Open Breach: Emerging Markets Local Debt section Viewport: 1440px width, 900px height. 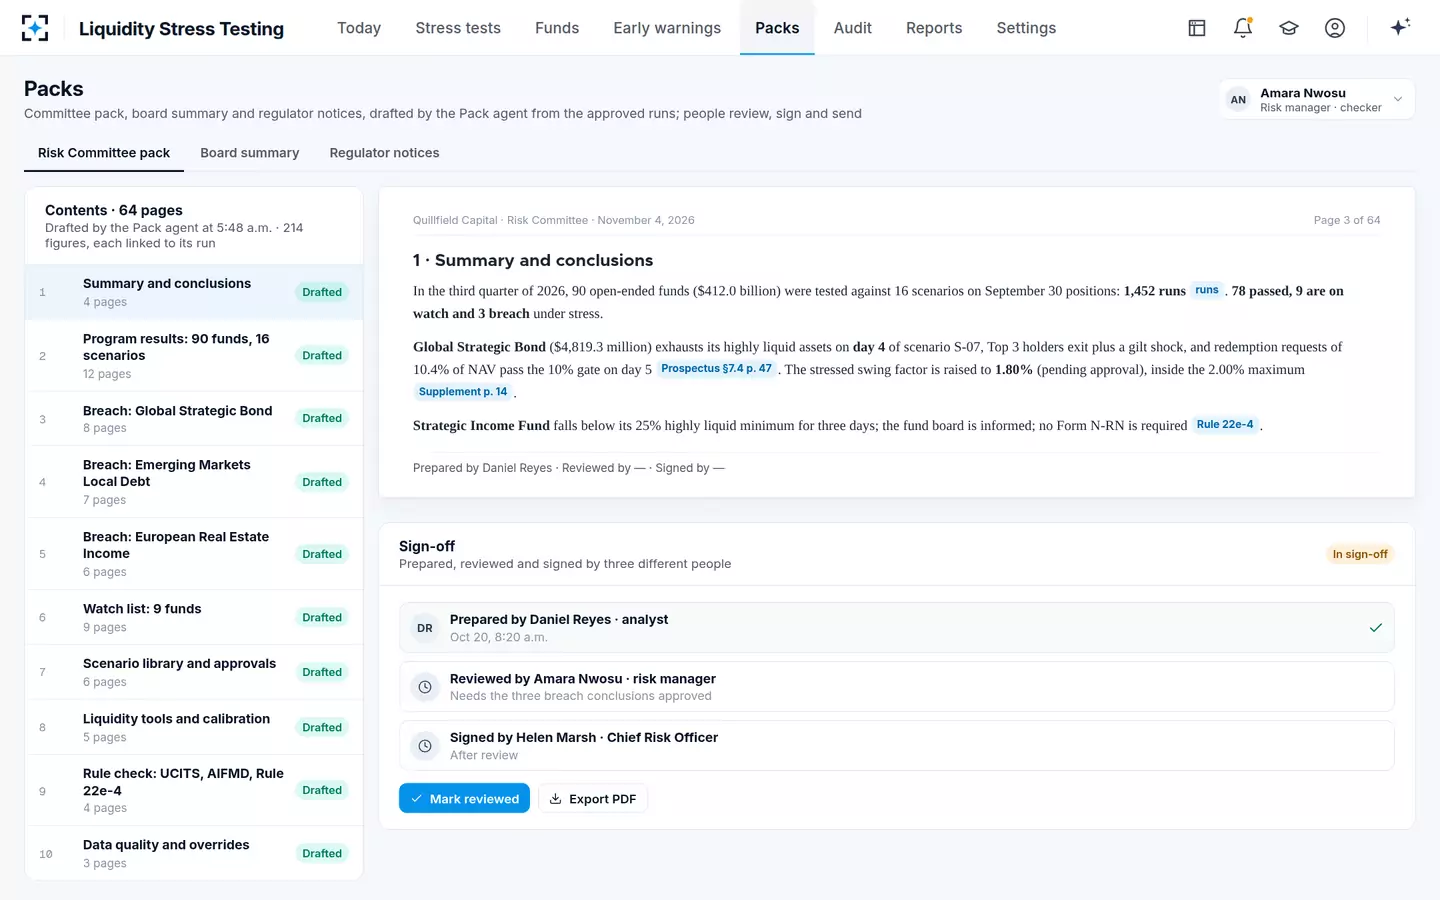click(x=194, y=482)
